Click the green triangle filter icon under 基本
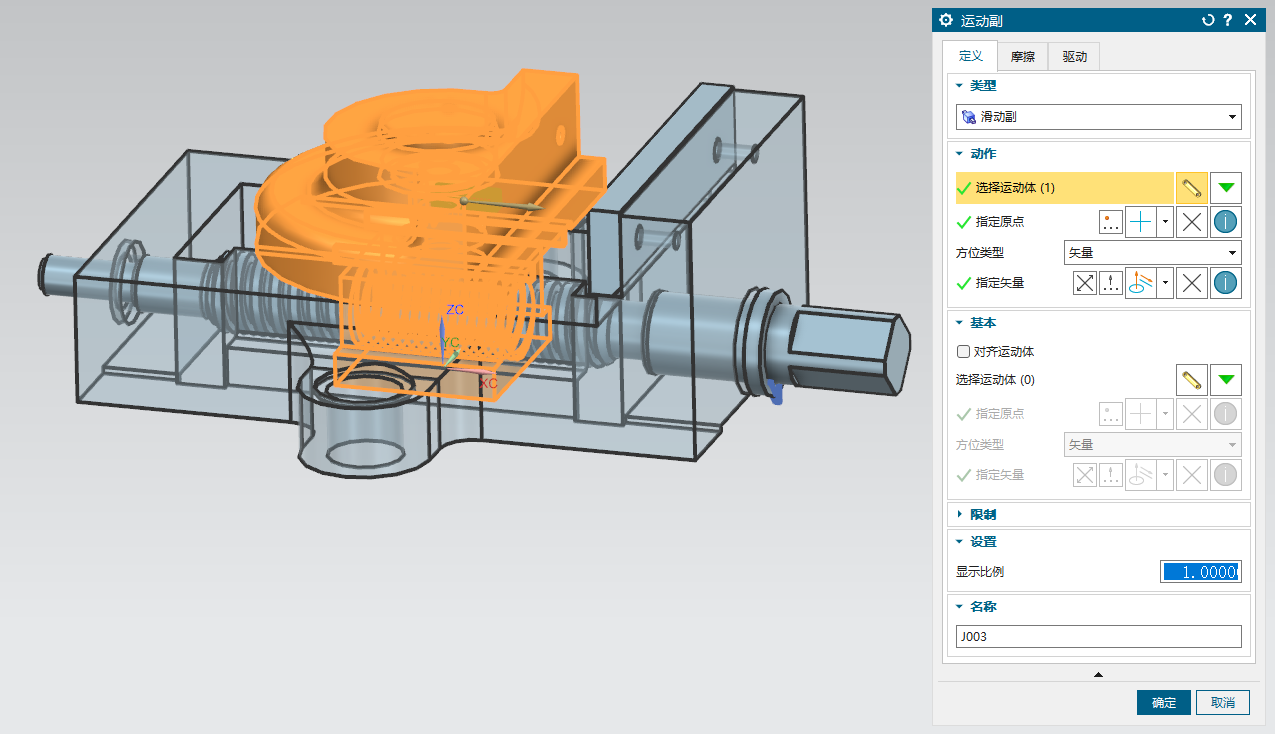The height and width of the screenshot is (734, 1275). (x=1226, y=380)
